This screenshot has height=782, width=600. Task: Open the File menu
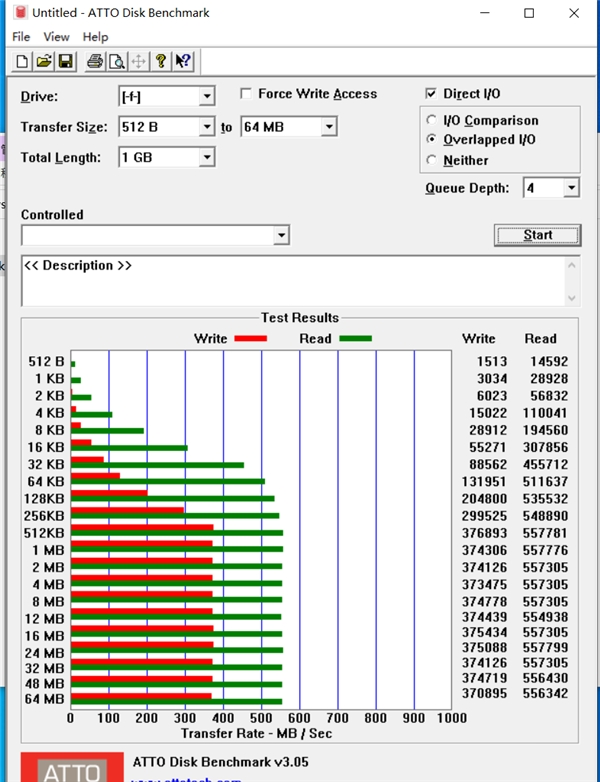[21, 37]
